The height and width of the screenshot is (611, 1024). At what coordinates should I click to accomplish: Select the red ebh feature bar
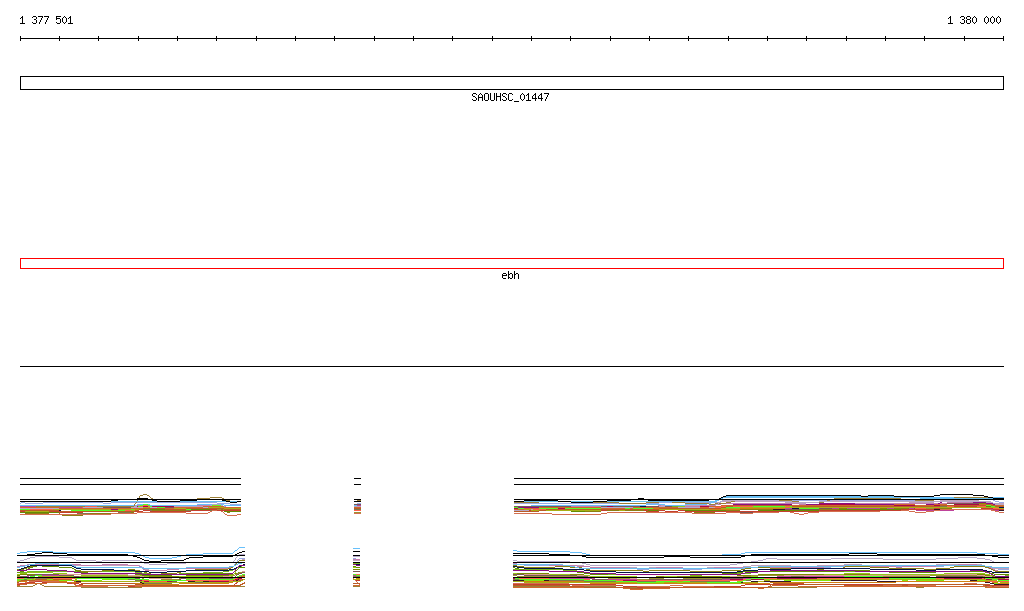[x=512, y=264]
